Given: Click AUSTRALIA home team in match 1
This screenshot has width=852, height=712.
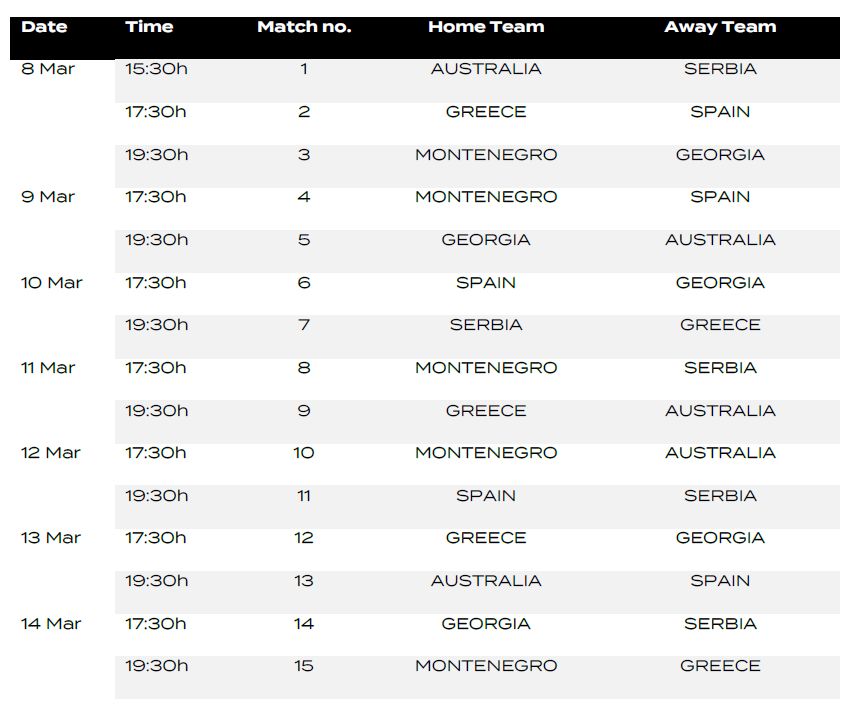Looking at the screenshot, I should (x=486, y=69).
